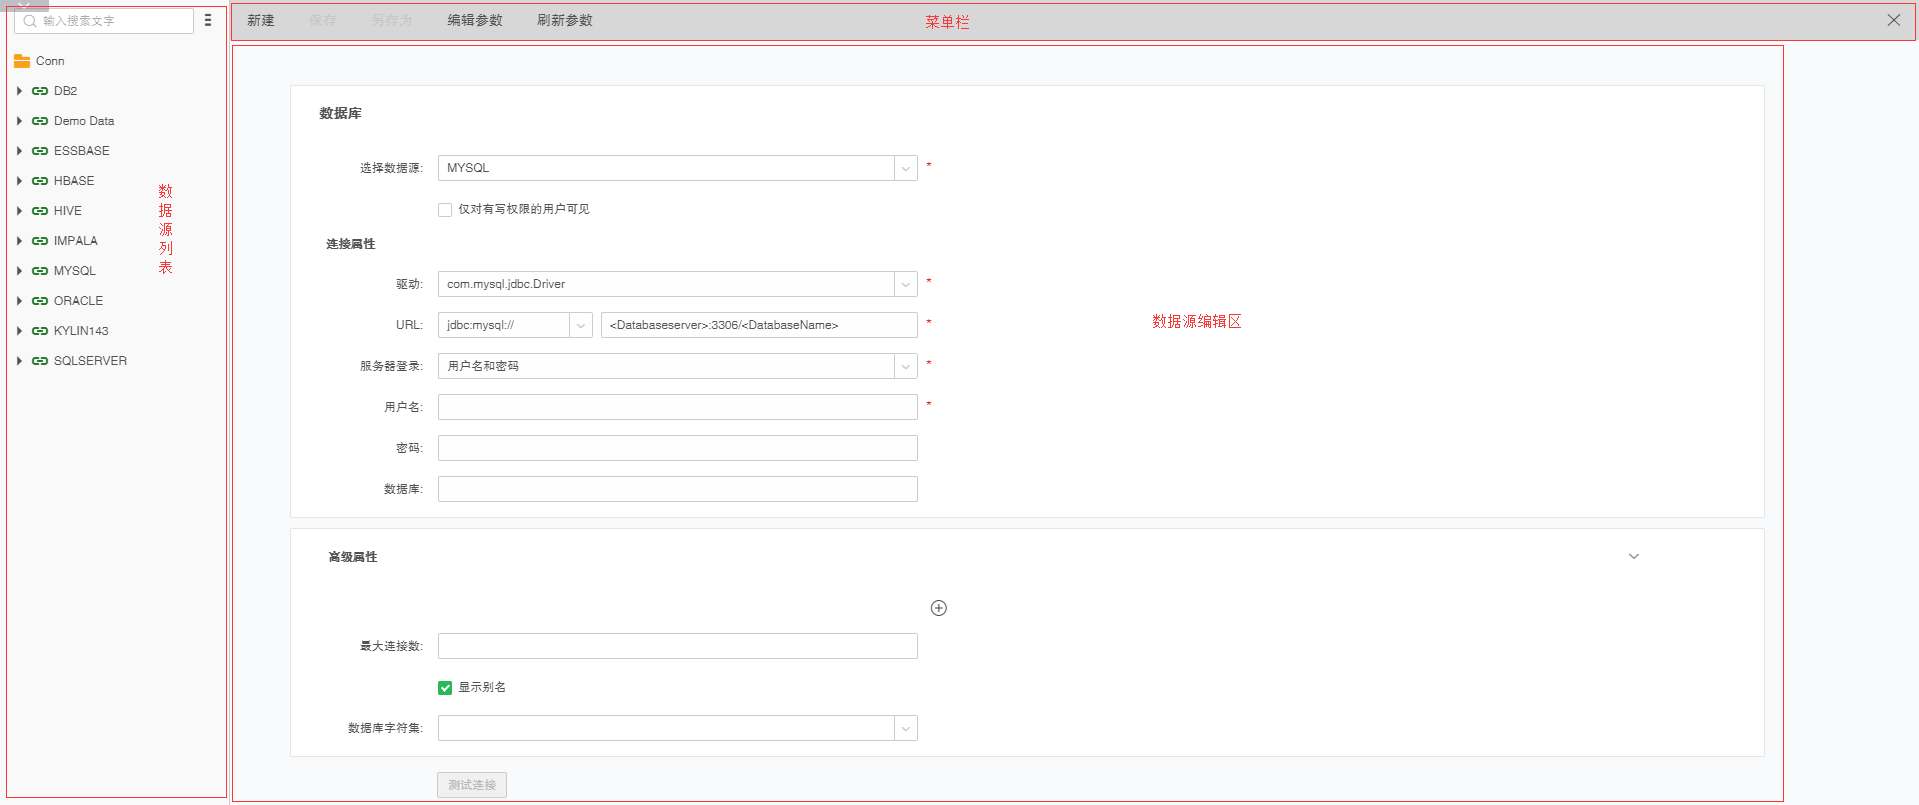Uncheck the 显示别名 checkbox

pyautogui.click(x=445, y=688)
